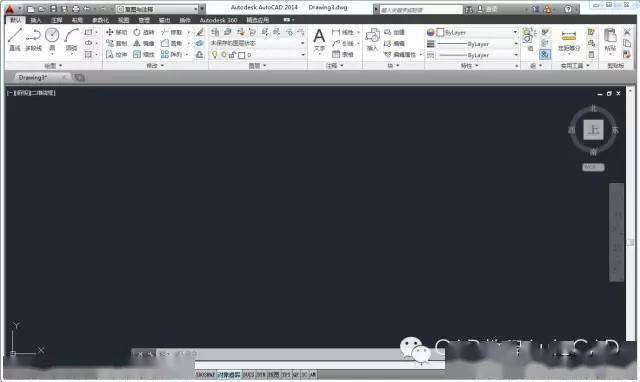Click the Erase tool icon in Modify panel
Viewport: 640px width, 382px height.
[200, 32]
